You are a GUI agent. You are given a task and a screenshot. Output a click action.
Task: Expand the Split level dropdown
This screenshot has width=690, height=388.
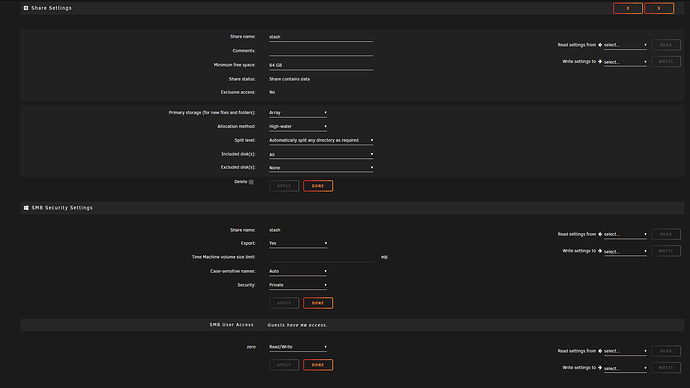pos(321,140)
